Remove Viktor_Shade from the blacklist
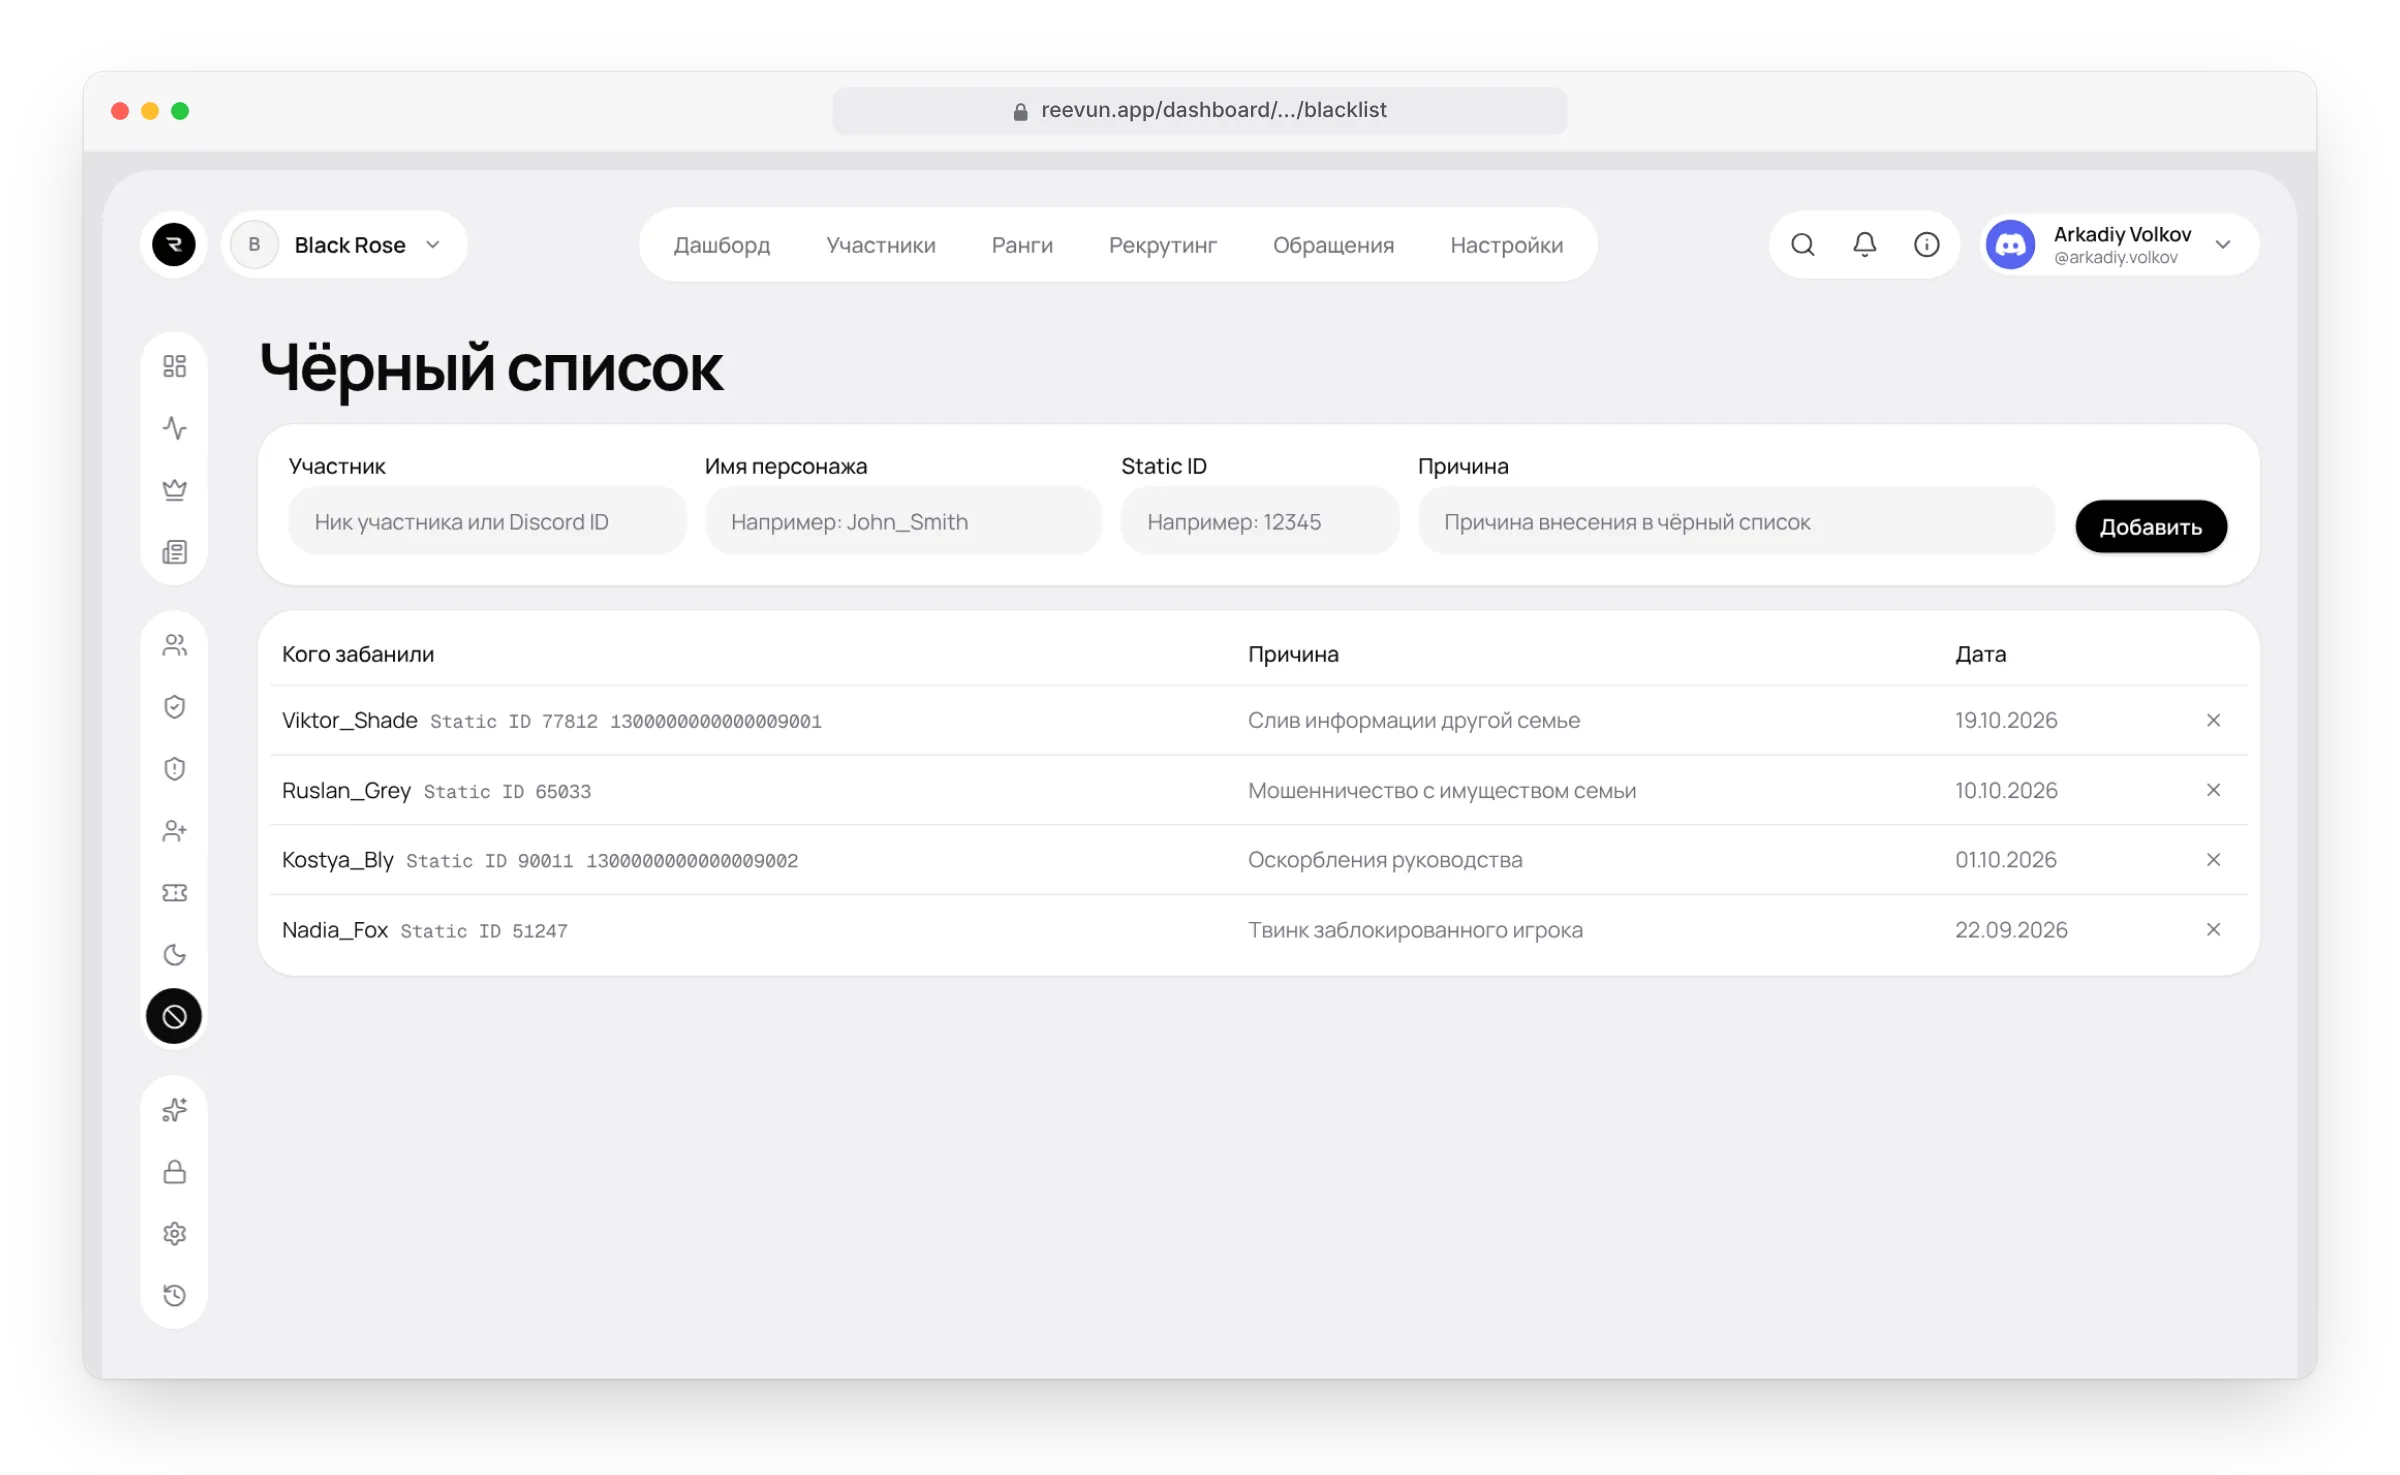 coord(2212,720)
